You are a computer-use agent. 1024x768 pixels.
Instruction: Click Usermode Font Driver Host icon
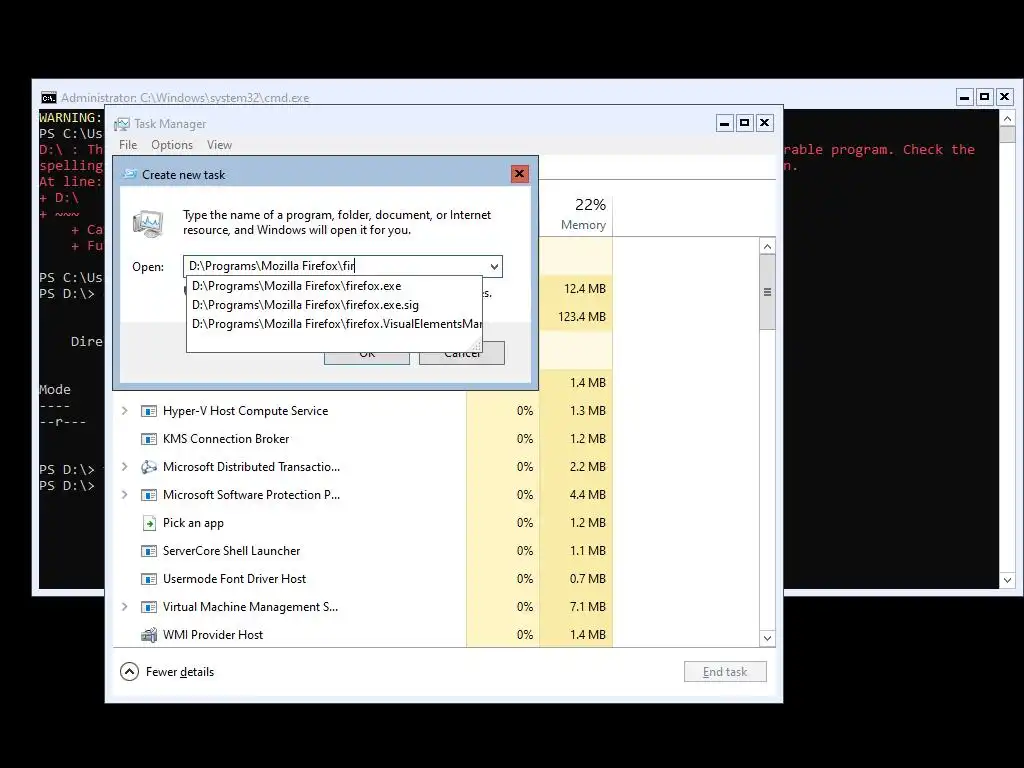click(x=149, y=579)
